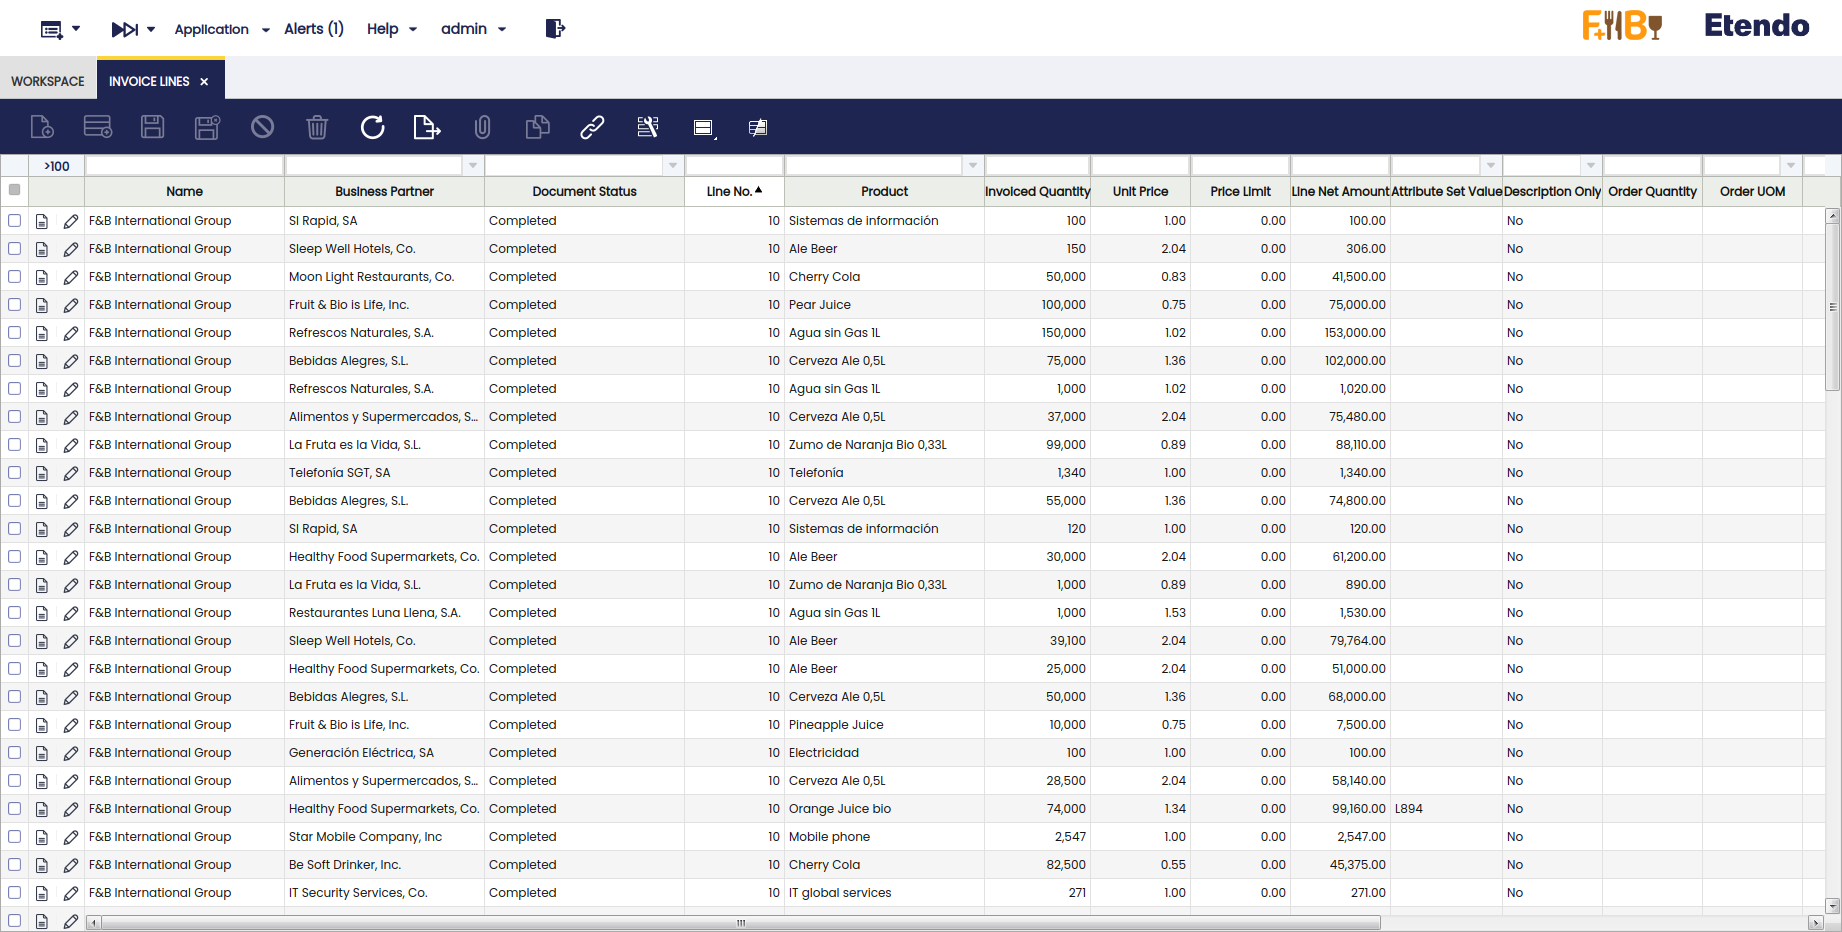Screen dimensions: 1842x932
Task: Click the Order Quantity filter field
Action: (x=1652, y=166)
